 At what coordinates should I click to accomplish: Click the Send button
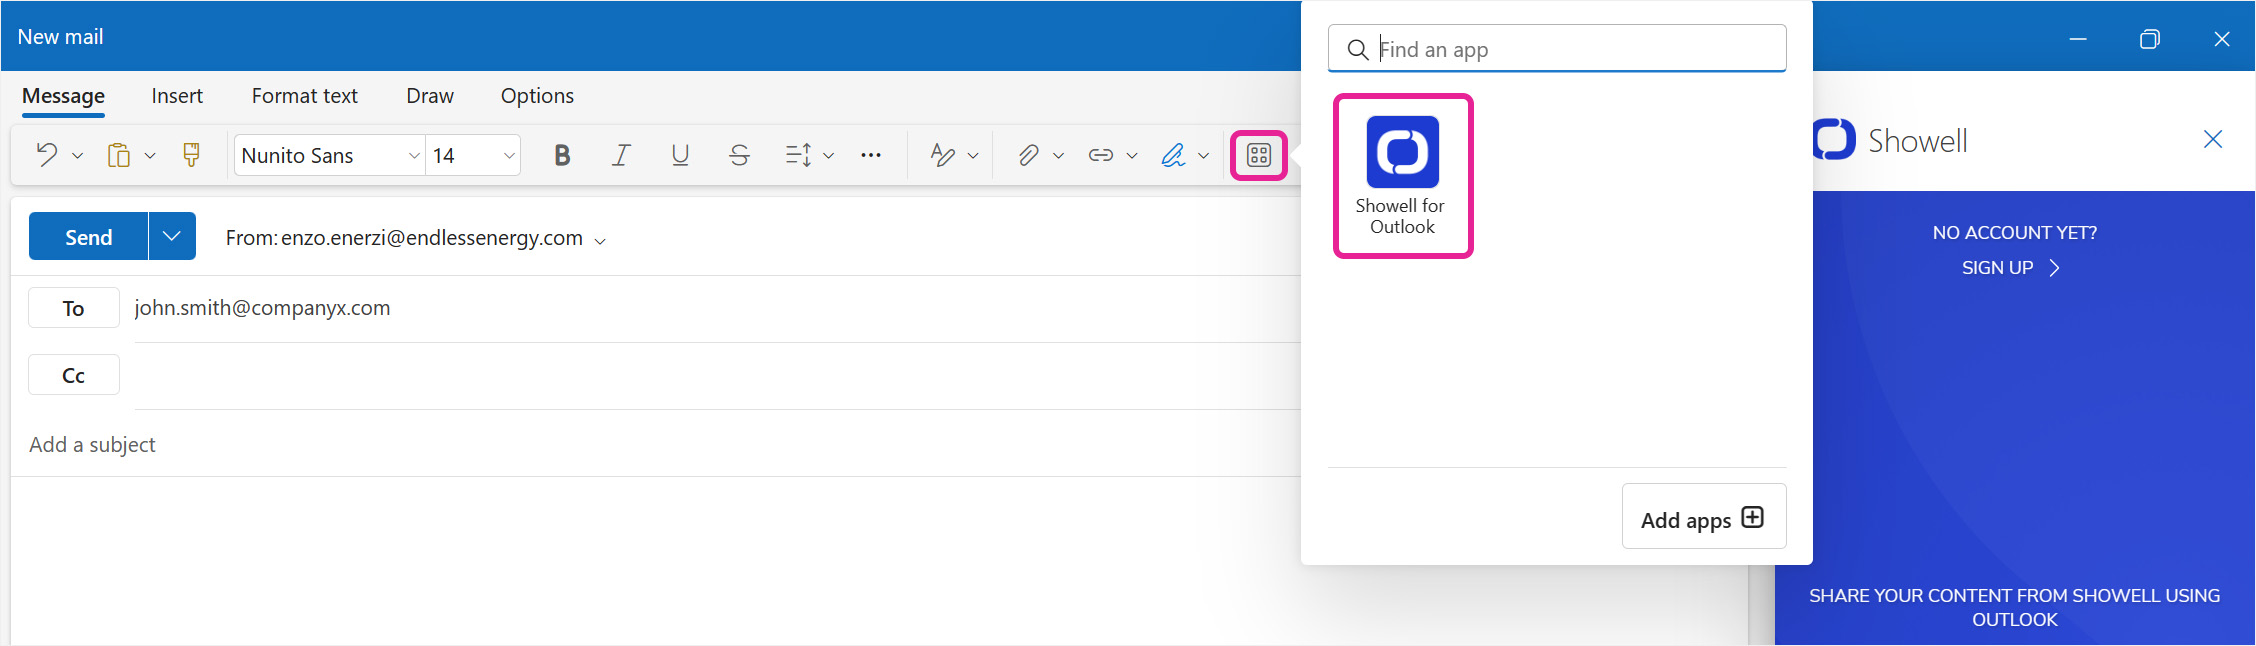[x=88, y=236]
